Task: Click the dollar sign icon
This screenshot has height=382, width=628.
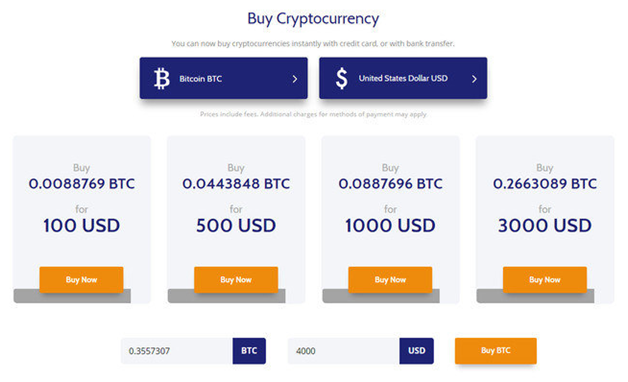Action: tap(342, 78)
